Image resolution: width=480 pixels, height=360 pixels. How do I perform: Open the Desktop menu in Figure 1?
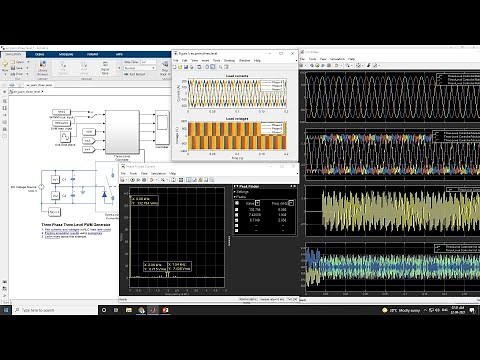[x=229, y=61]
